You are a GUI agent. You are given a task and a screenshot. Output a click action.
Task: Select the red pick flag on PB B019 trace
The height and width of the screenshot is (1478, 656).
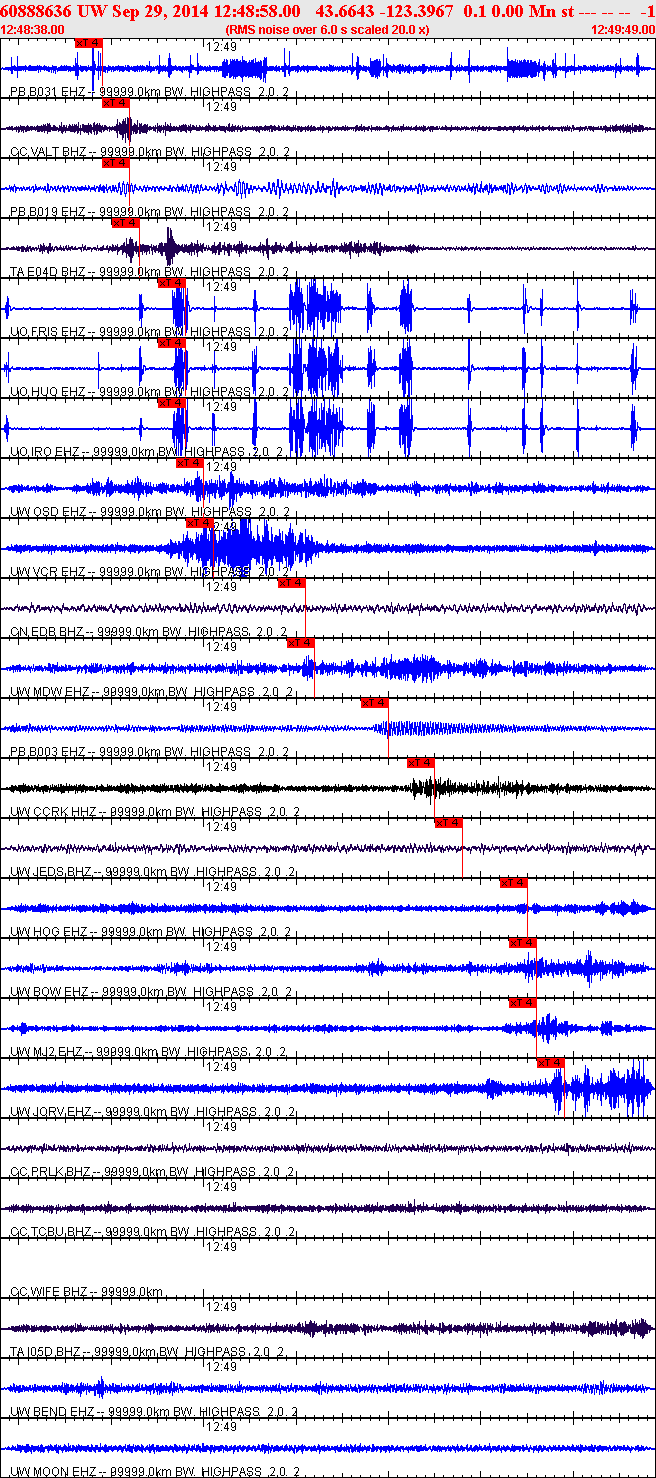[116, 163]
